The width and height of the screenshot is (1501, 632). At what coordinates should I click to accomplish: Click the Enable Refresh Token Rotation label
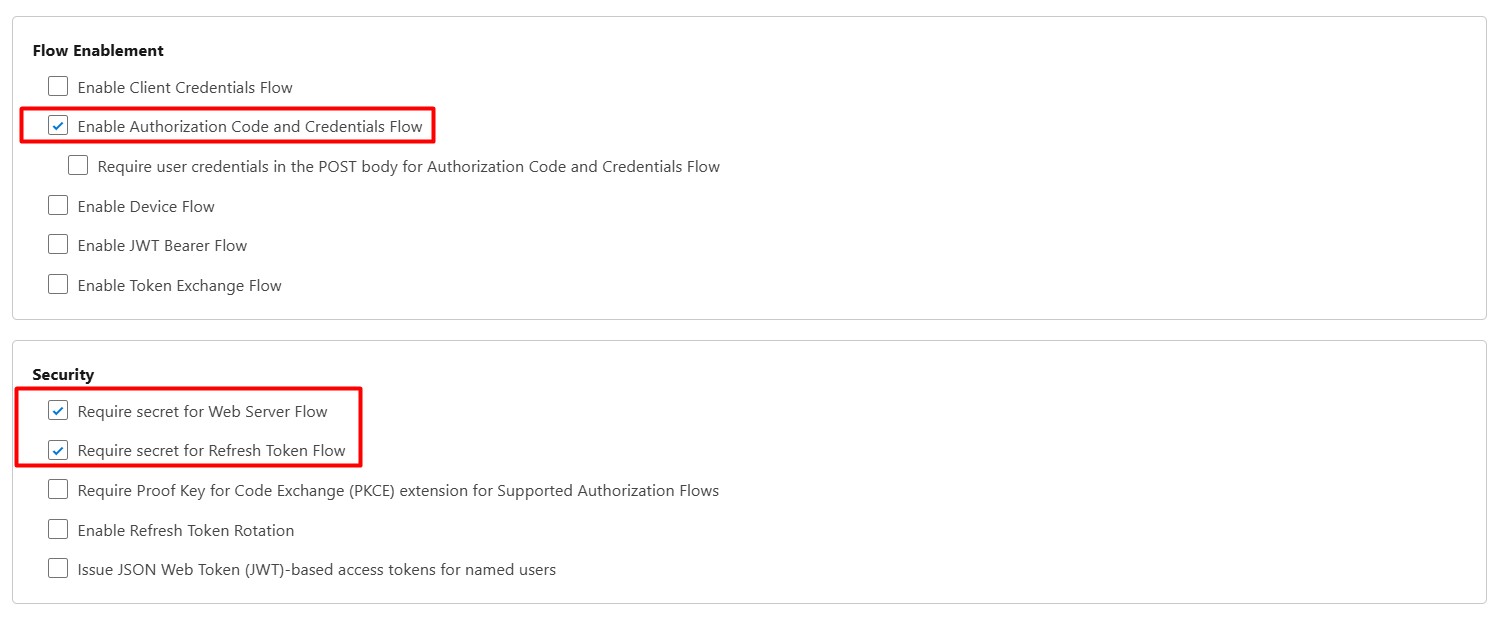(x=186, y=530)
